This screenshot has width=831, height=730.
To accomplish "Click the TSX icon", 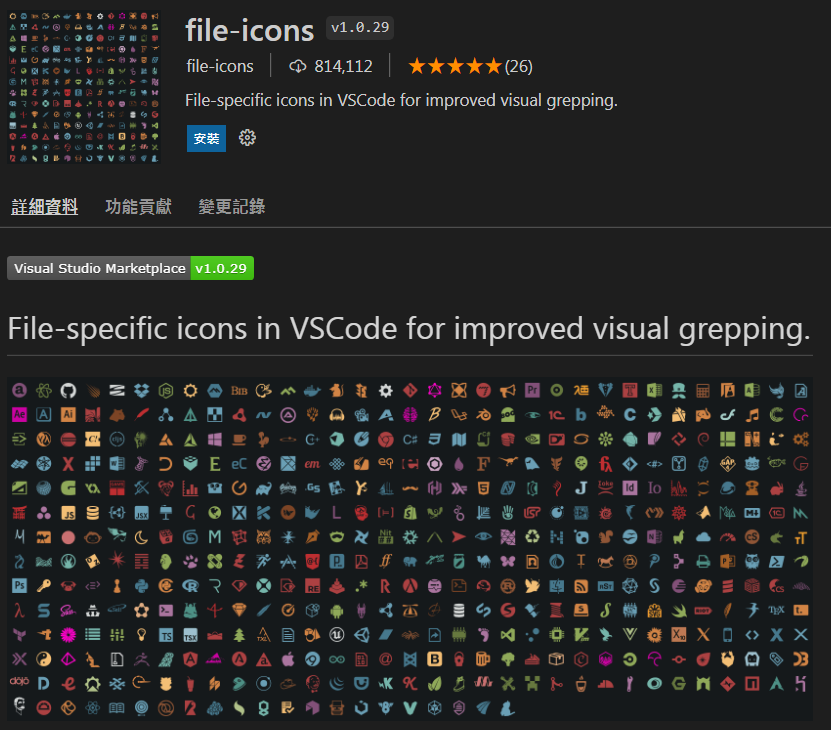I will 190,635.
